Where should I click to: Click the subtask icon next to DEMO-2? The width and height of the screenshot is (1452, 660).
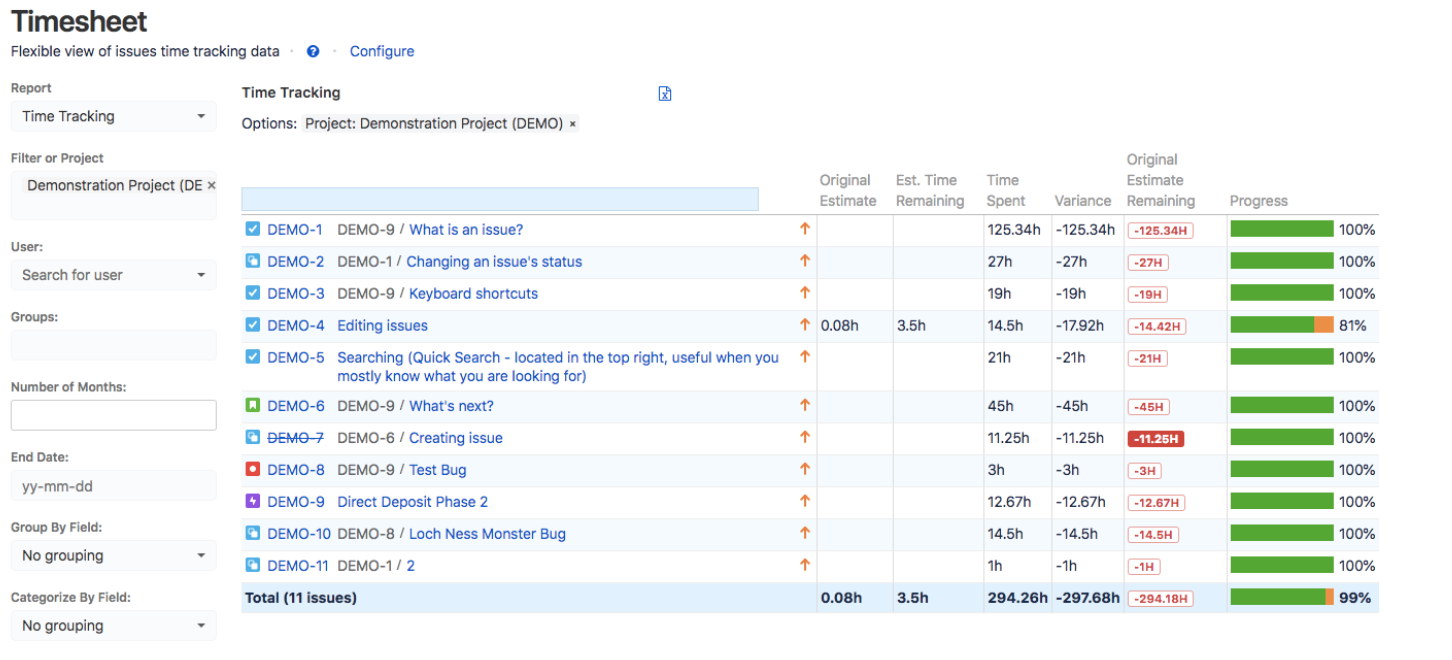pos(251,261)
